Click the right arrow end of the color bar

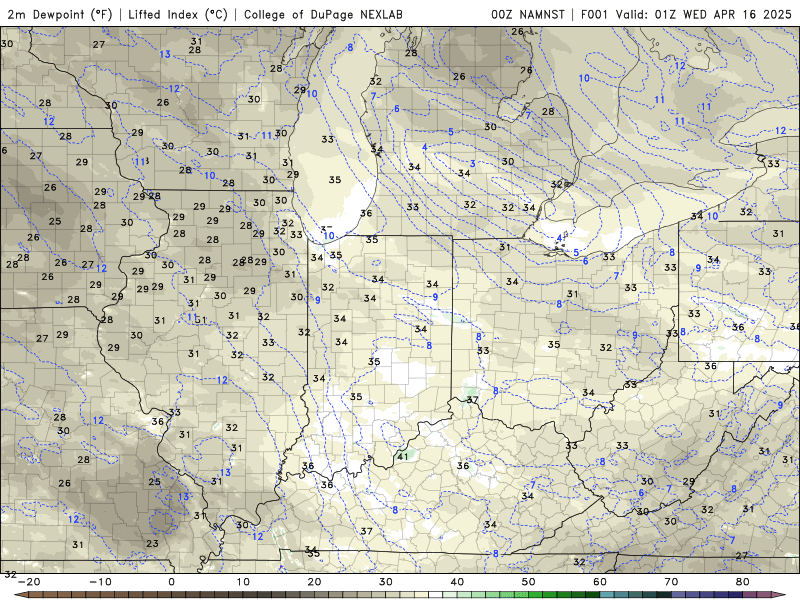coord(779,595)
